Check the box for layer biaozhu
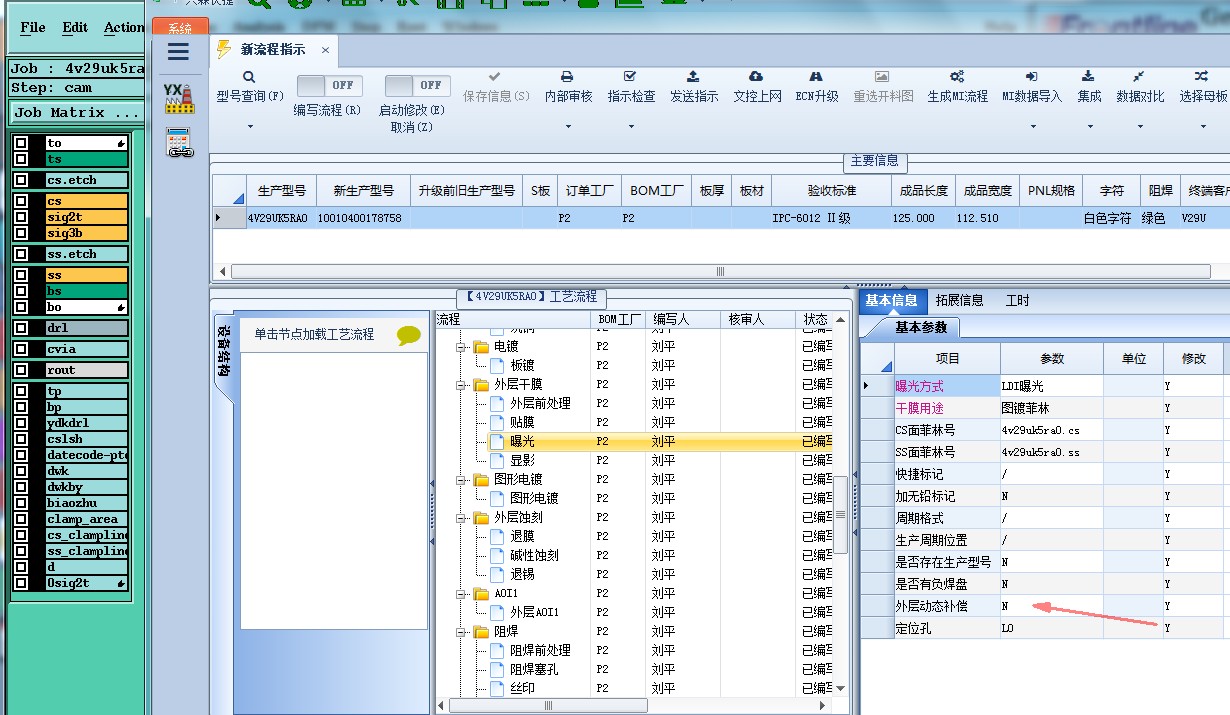The image size is (1230, 715). pos(20,503)
